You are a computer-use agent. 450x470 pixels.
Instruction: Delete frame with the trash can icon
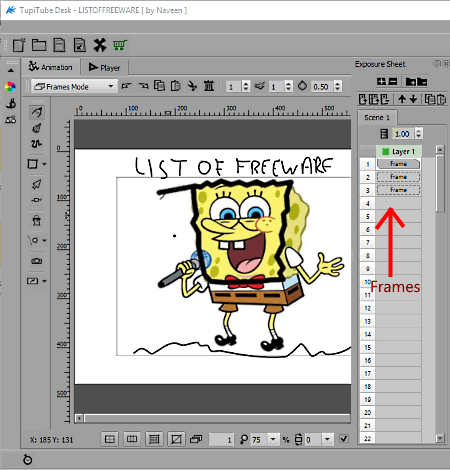coord(209,86)
